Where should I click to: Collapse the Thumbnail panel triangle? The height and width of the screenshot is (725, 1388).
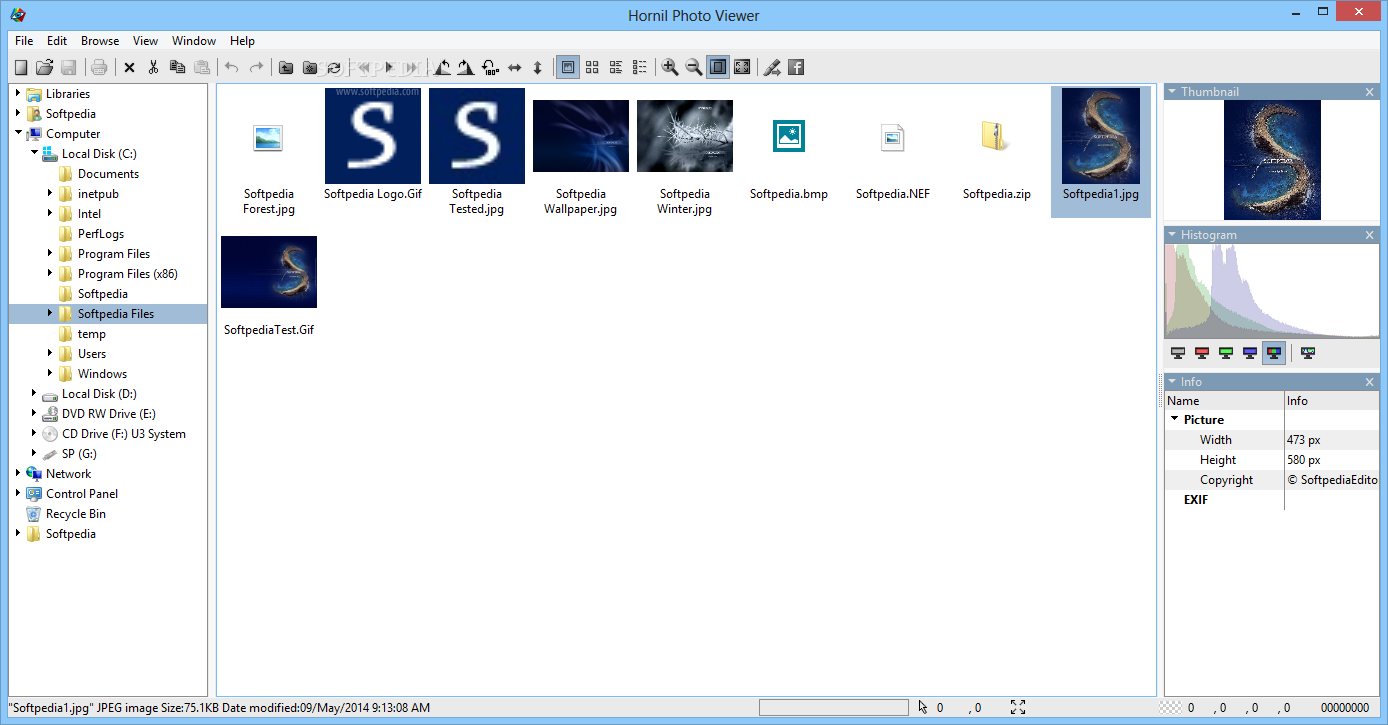coord(1172,91)
